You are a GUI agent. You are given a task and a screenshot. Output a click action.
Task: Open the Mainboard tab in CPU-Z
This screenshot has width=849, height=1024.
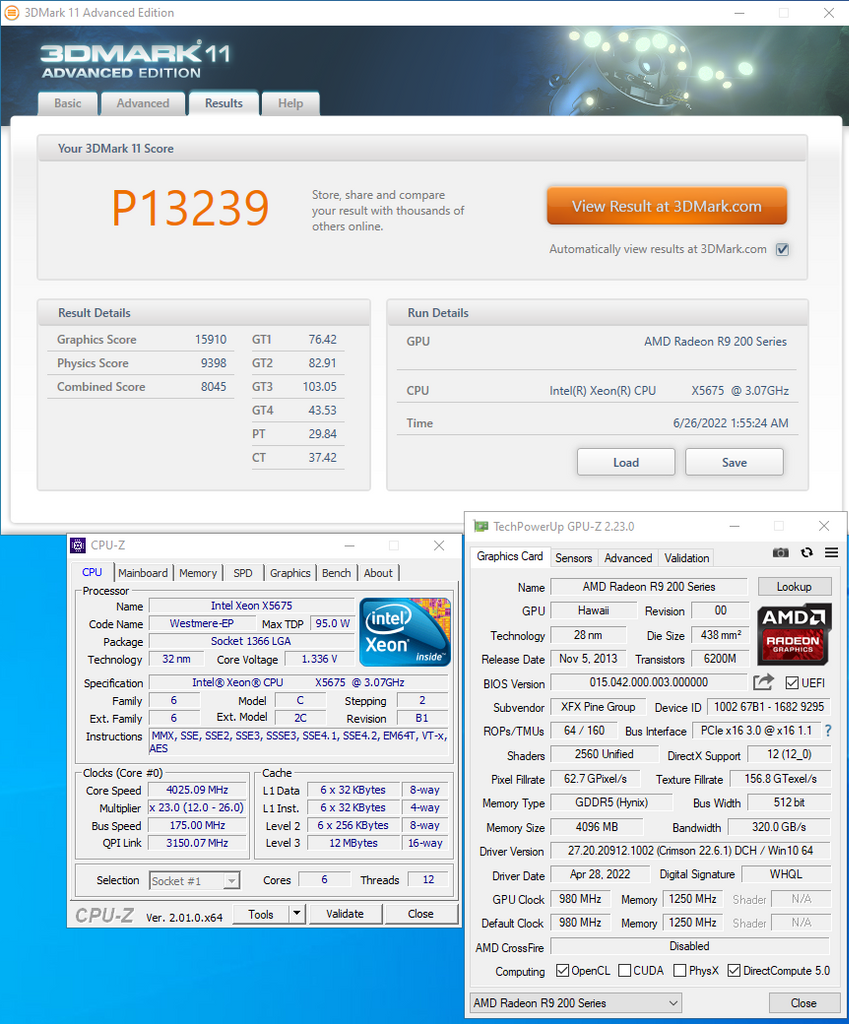[143, 573]
